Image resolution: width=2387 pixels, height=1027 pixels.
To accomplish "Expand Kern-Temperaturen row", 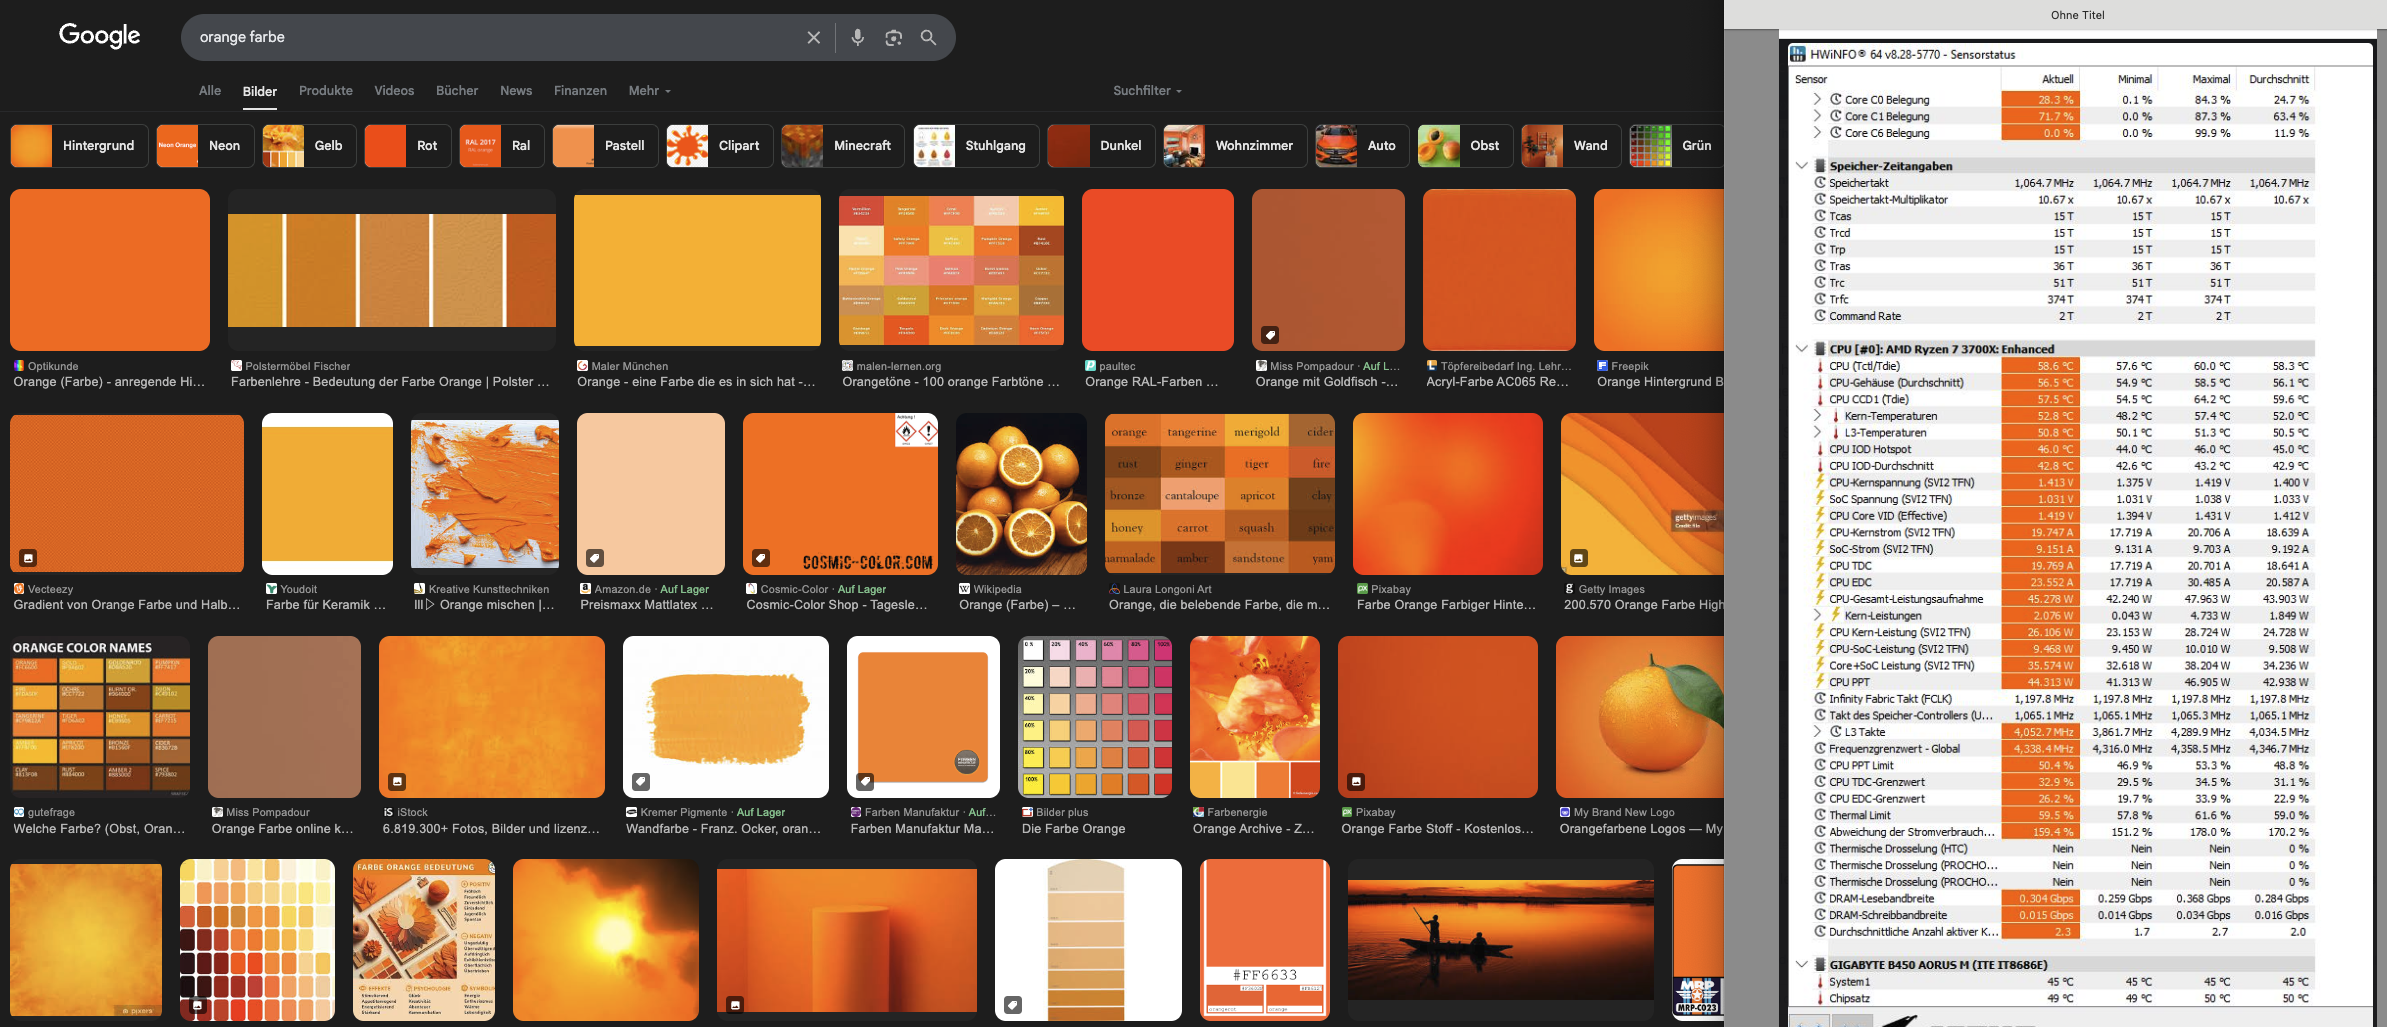I will 1817,416.
